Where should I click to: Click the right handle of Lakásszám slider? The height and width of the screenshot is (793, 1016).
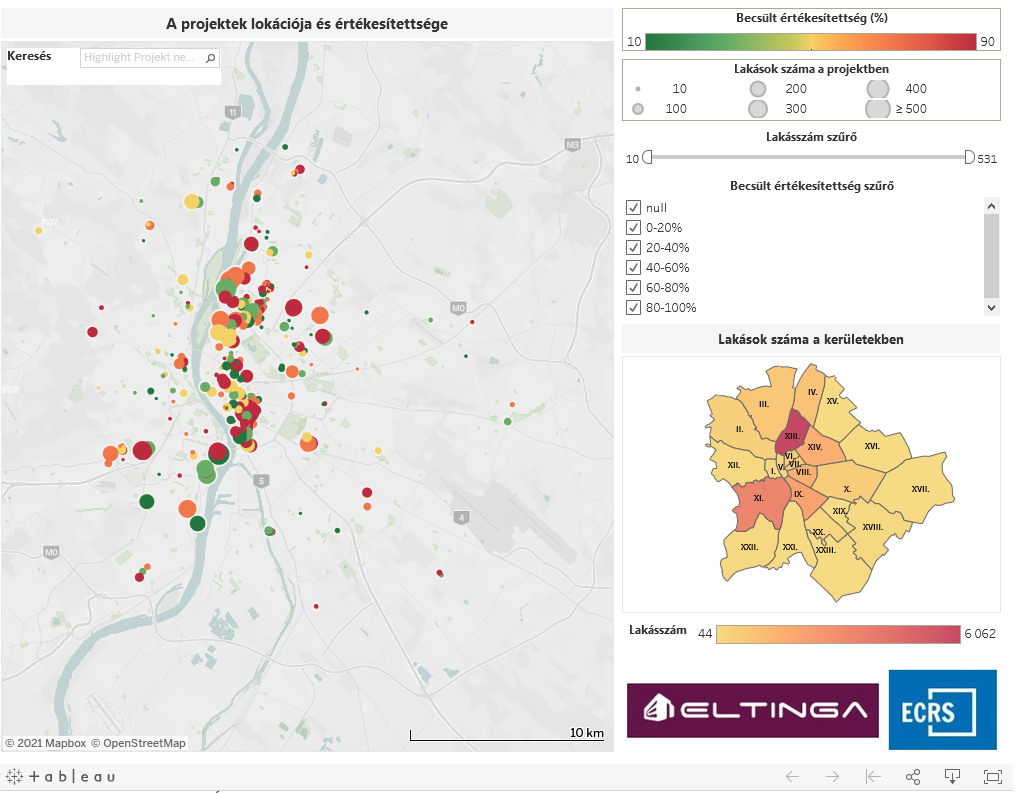click(x=969, y=157)
